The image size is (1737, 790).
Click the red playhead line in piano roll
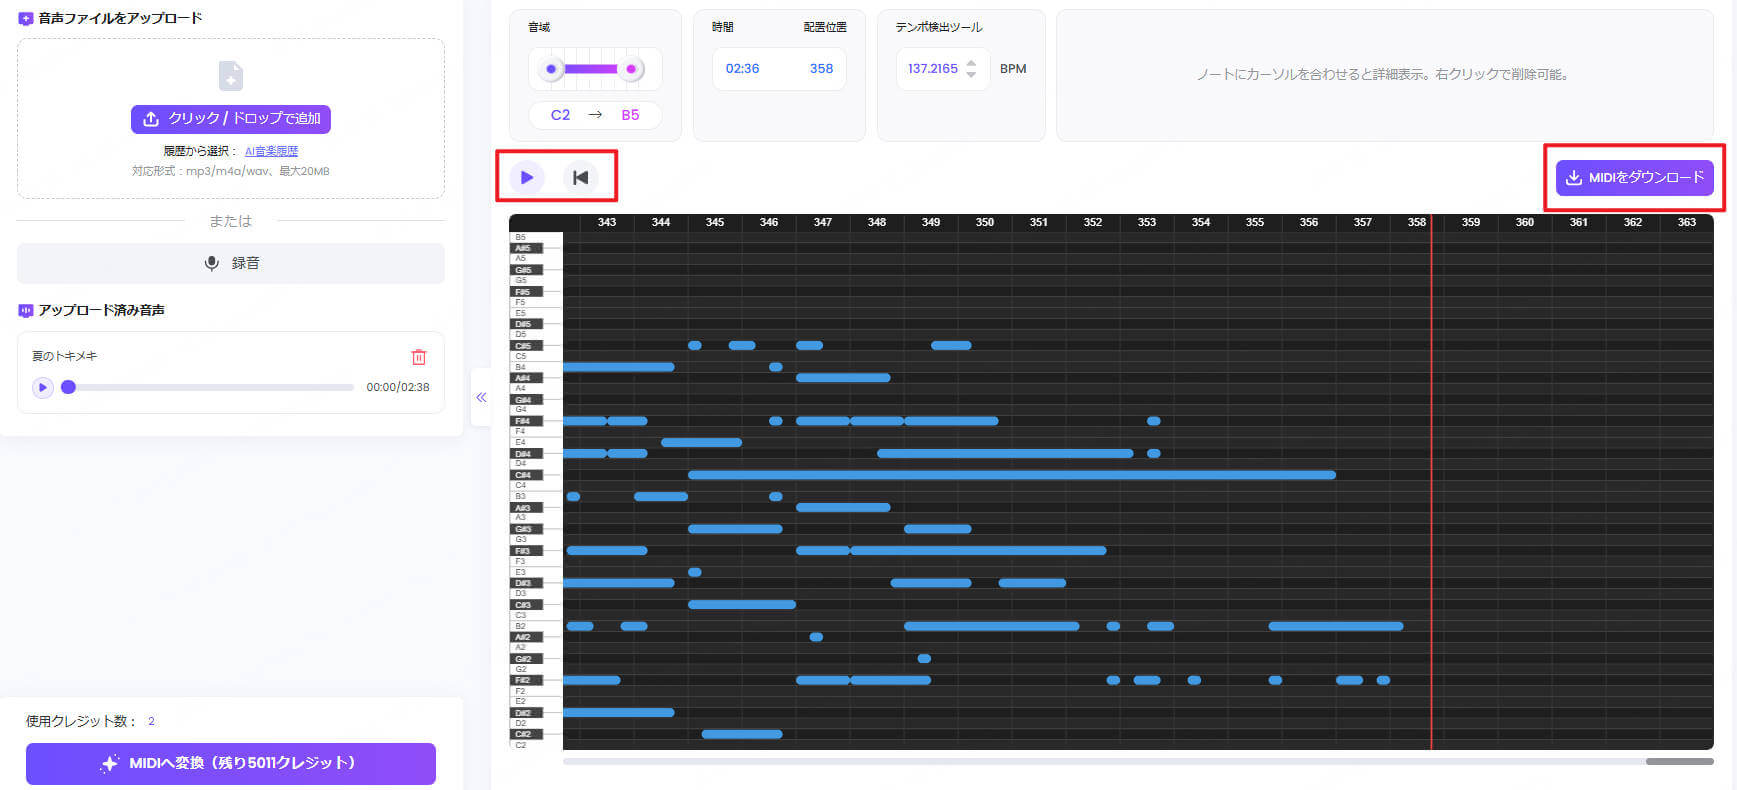pyautogui.click(x=1431, y=482)
